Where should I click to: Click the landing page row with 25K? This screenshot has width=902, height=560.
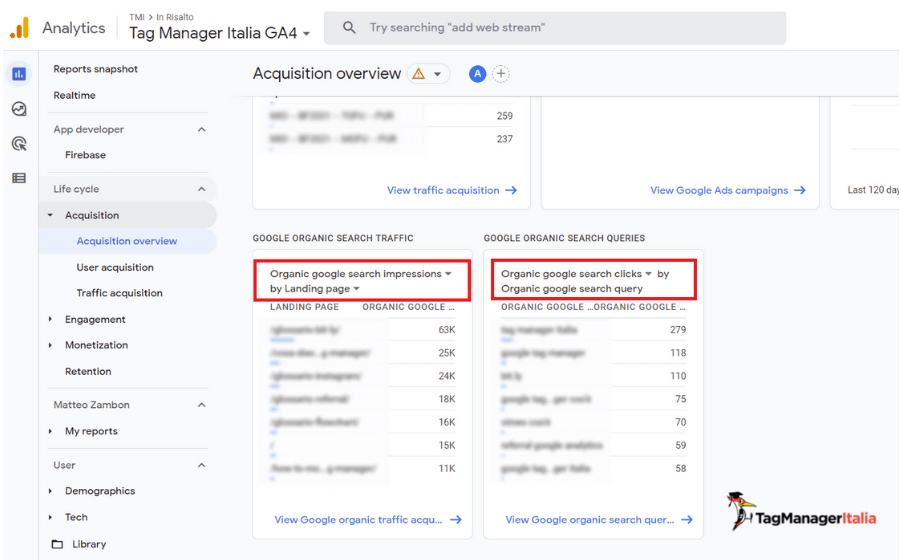tap(362, 353)
